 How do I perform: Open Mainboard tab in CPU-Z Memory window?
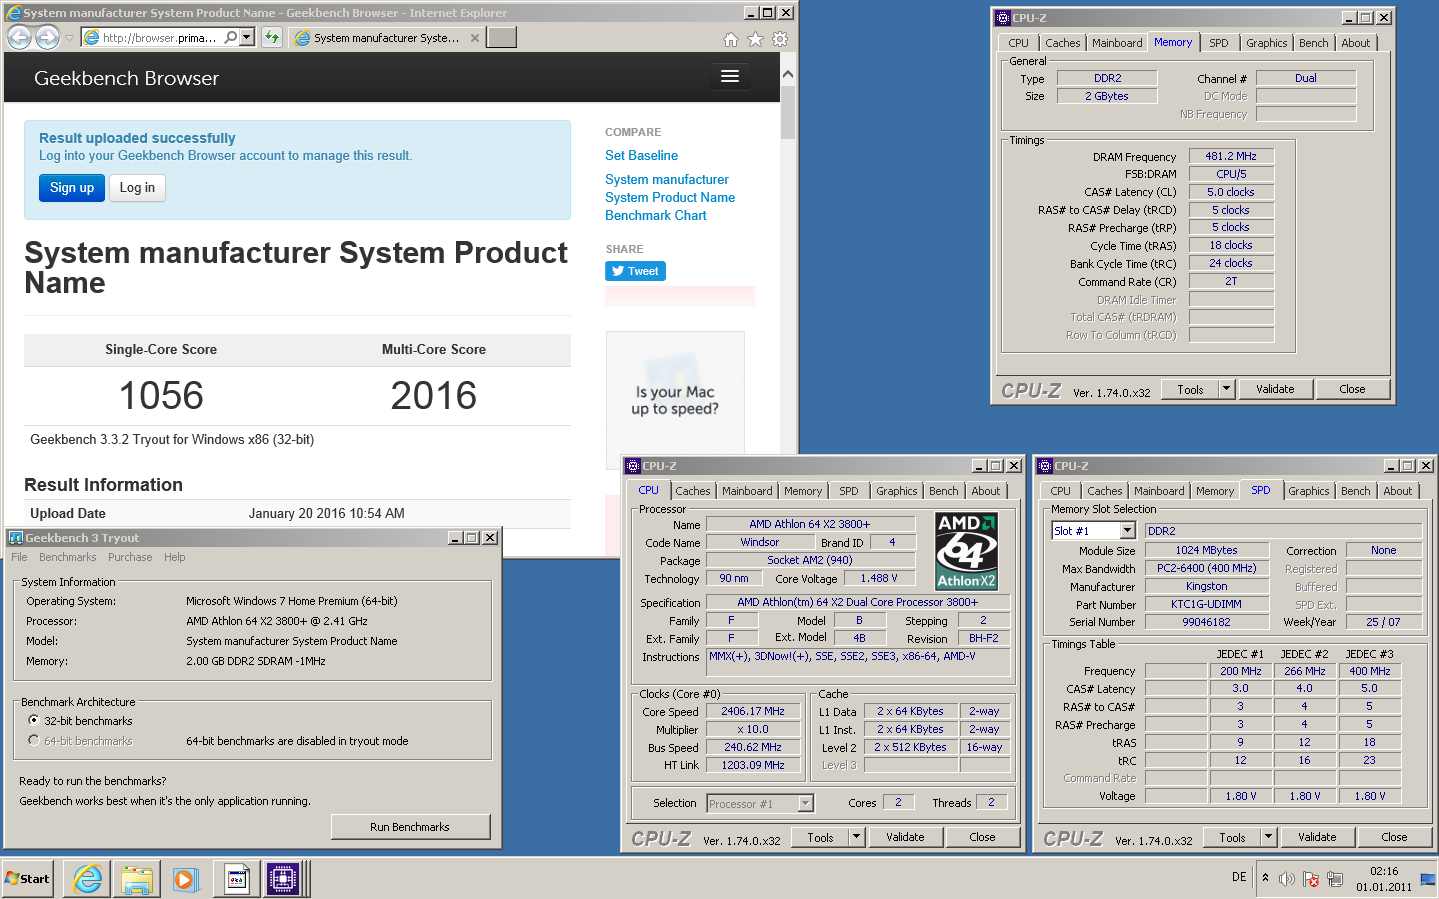[x=1117, y=43]
